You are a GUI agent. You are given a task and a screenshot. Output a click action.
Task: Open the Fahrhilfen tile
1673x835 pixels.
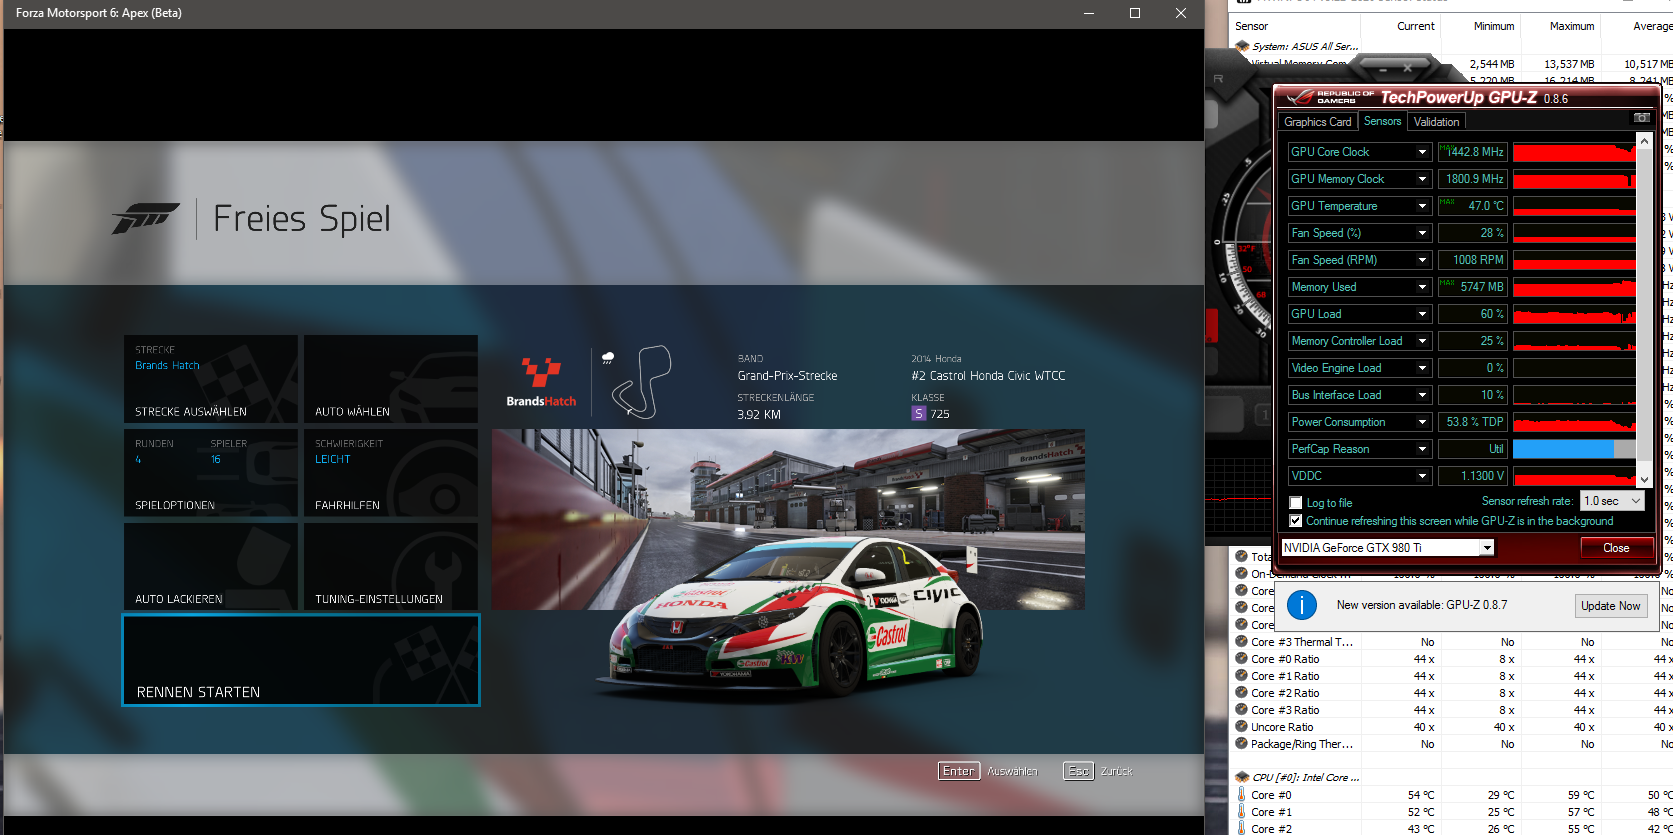391,473
